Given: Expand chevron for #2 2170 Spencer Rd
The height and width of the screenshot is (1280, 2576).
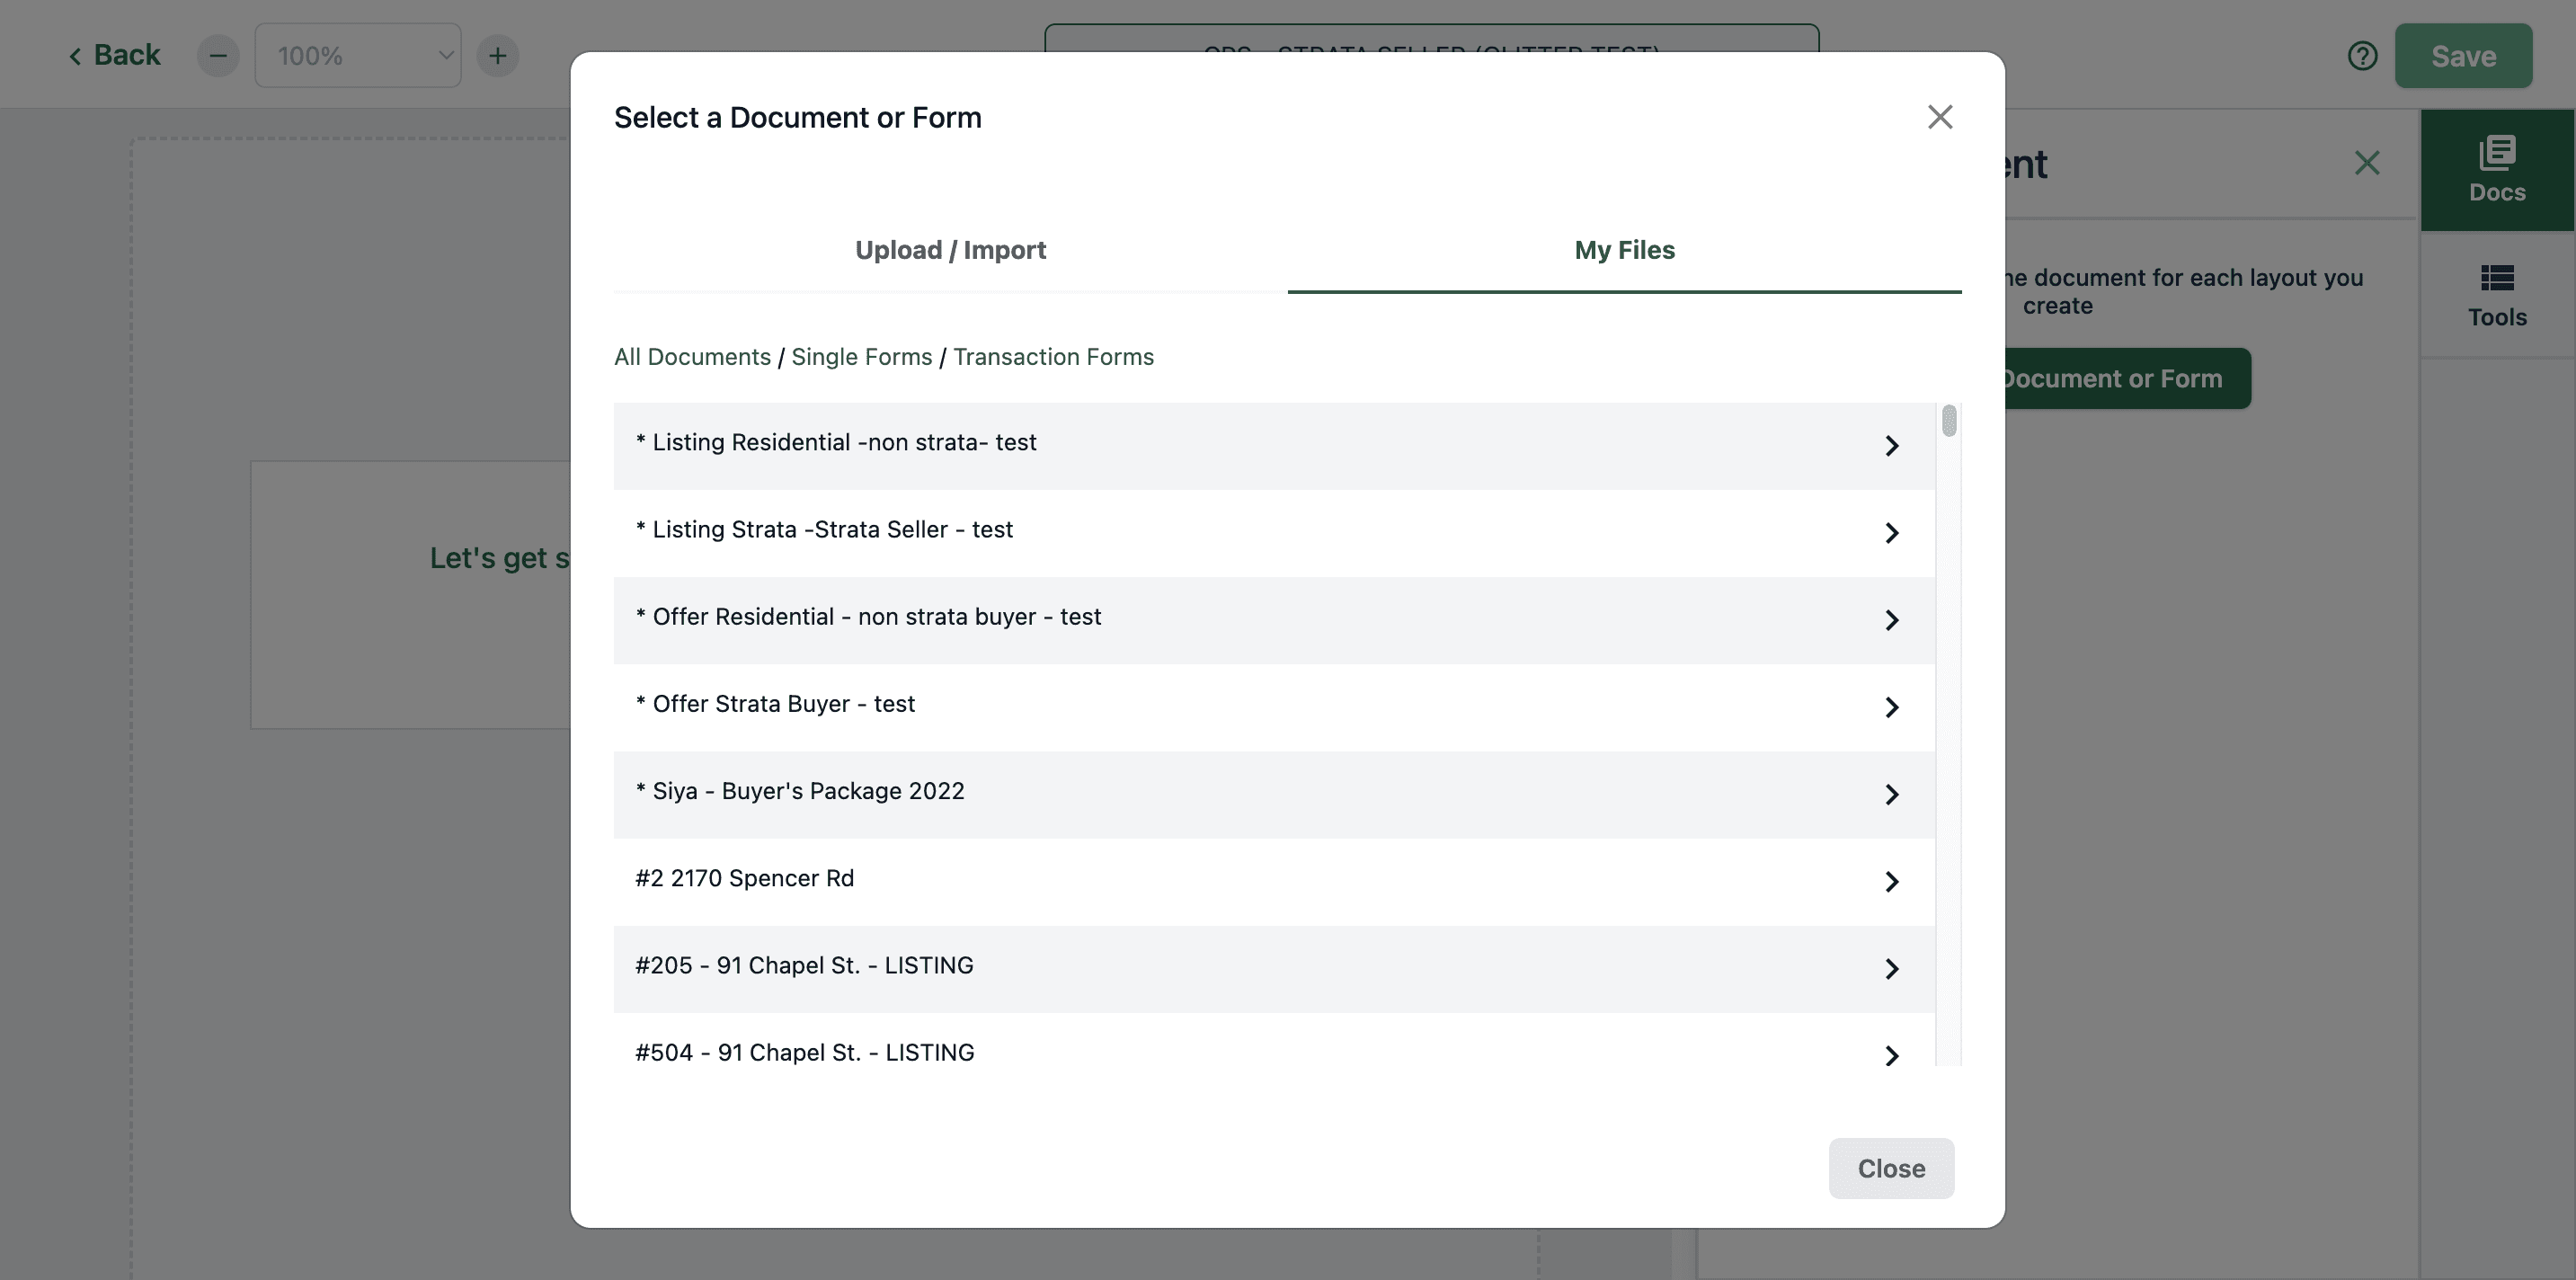Looking at the screenshot, I should [1891, 881].
